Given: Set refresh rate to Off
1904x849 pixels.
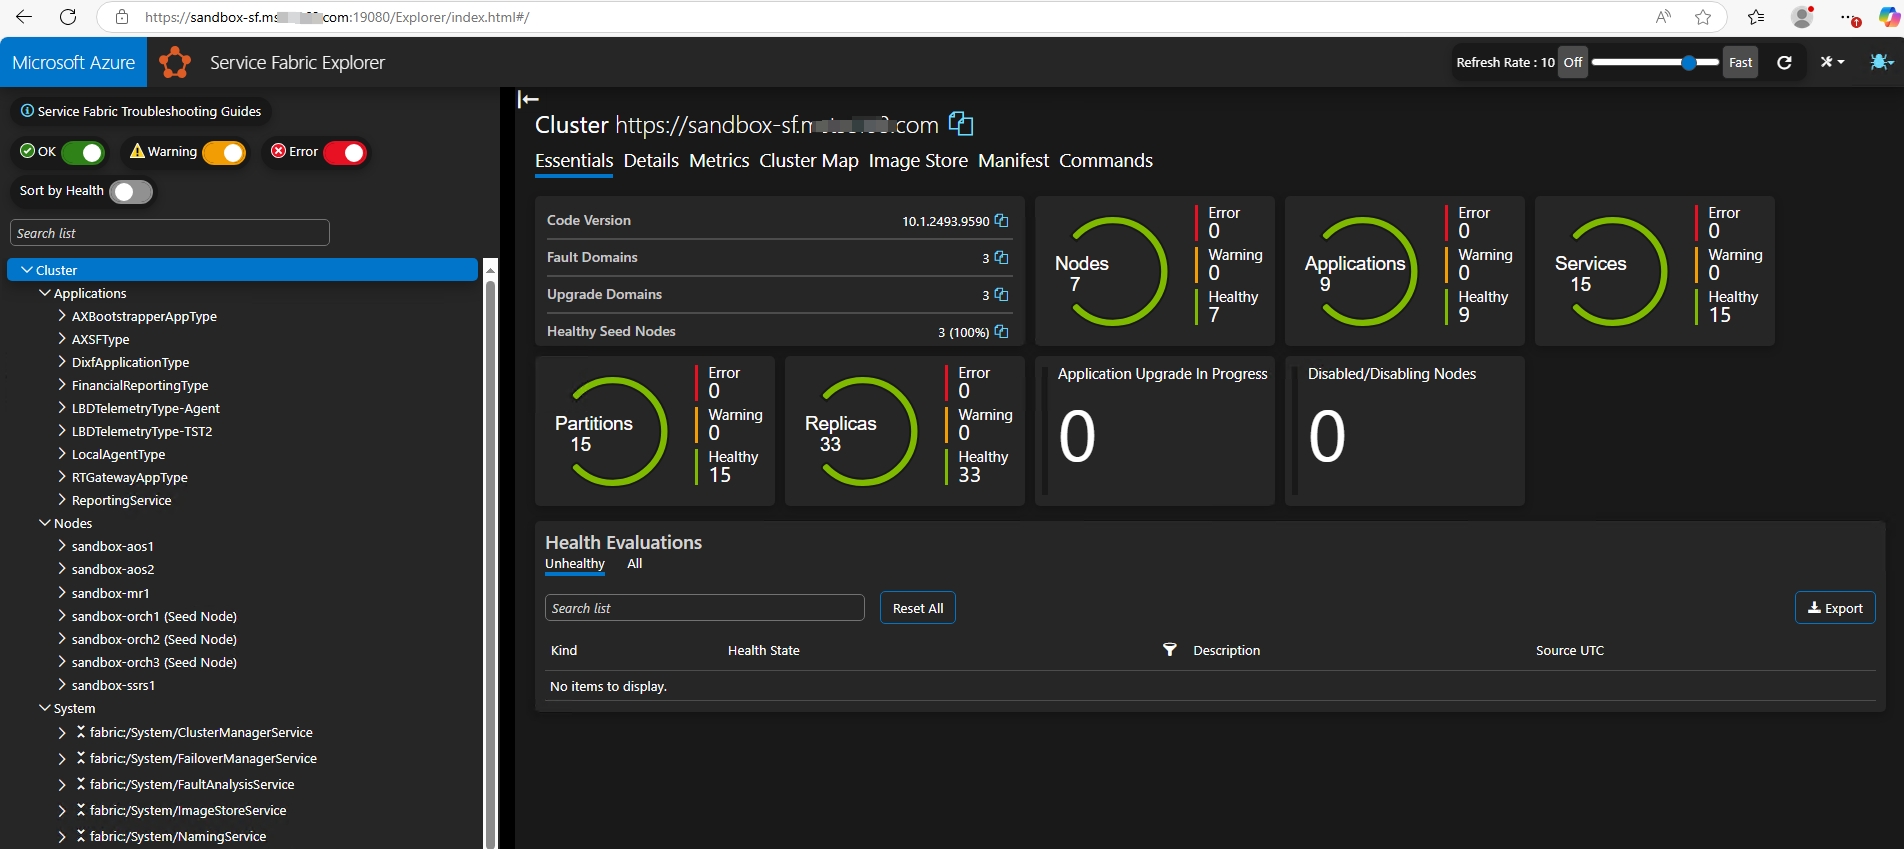Looking at the screenshot, I should [1573, 62].
